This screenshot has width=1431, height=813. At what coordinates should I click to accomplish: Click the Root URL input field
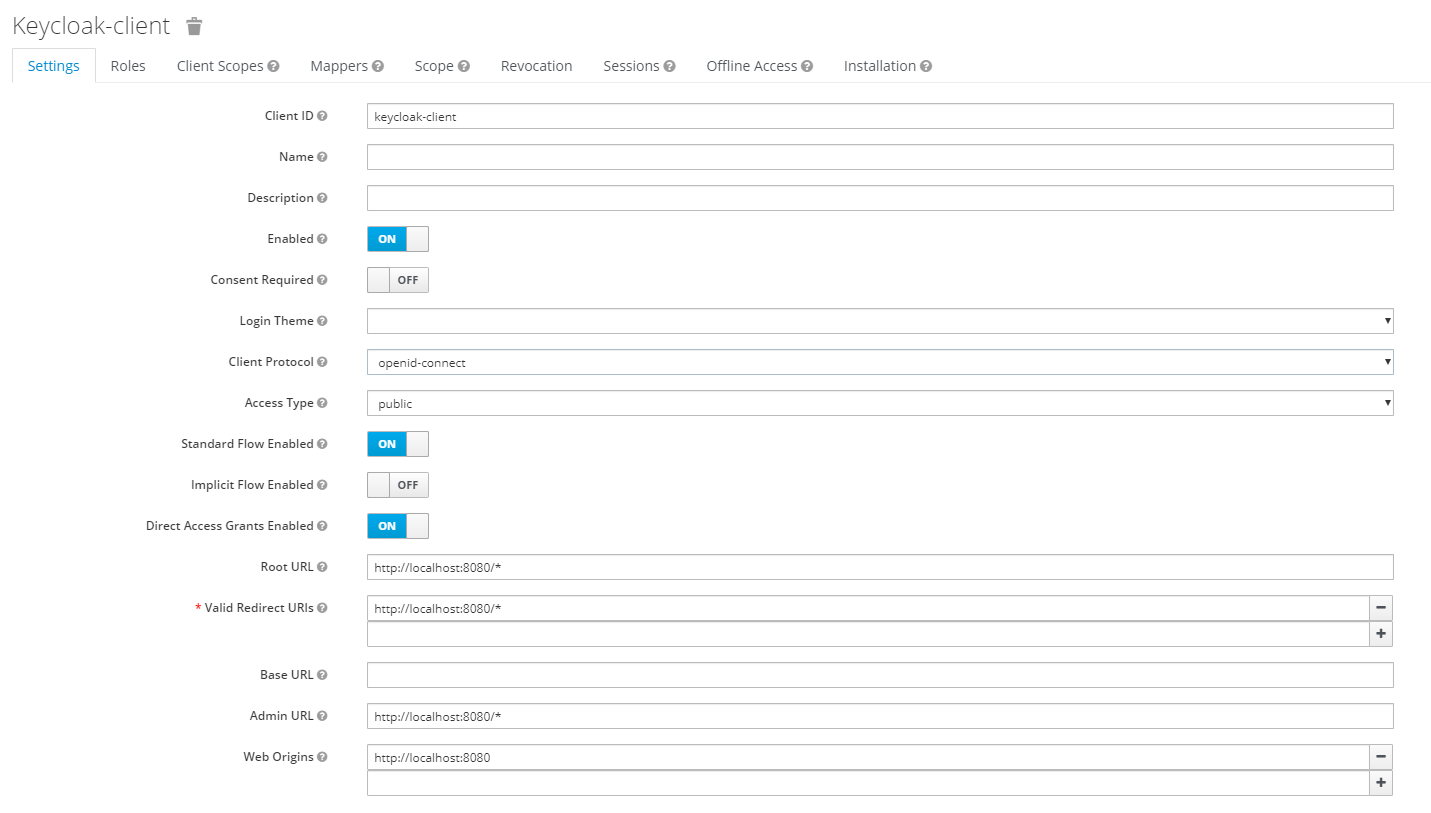[x=880, y=567]
